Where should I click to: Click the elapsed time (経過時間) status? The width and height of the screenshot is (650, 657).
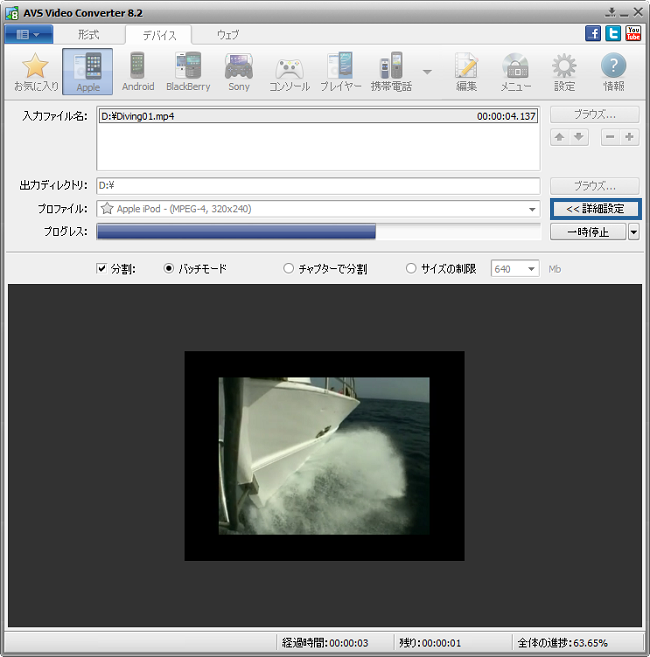coord(325,643)
